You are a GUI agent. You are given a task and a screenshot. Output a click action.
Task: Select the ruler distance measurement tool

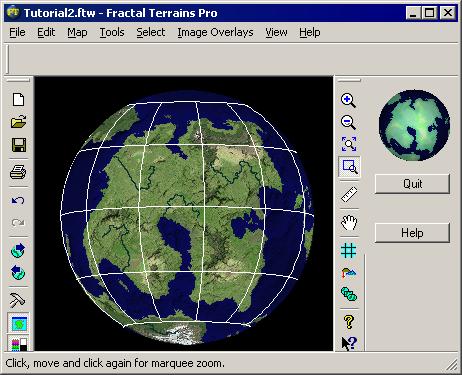pyautogui.click(x=349, y=194)
